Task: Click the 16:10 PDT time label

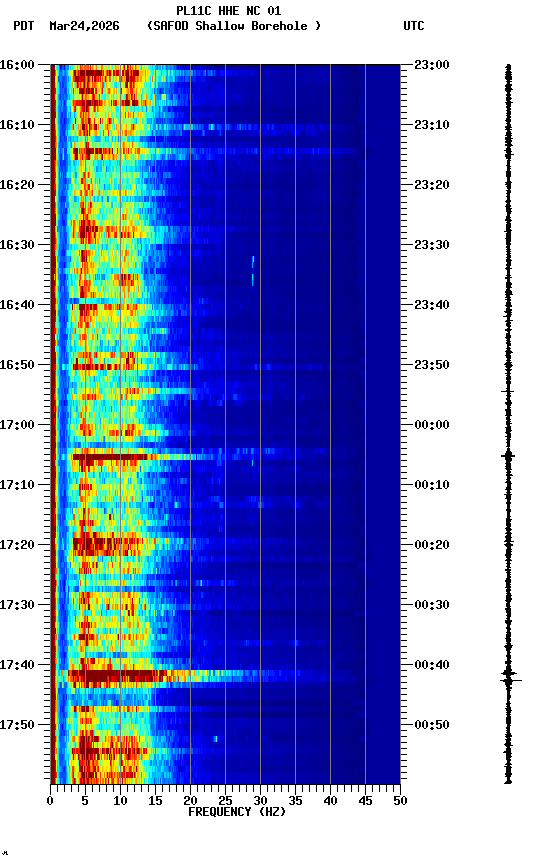Action: (x=17, y=125)
